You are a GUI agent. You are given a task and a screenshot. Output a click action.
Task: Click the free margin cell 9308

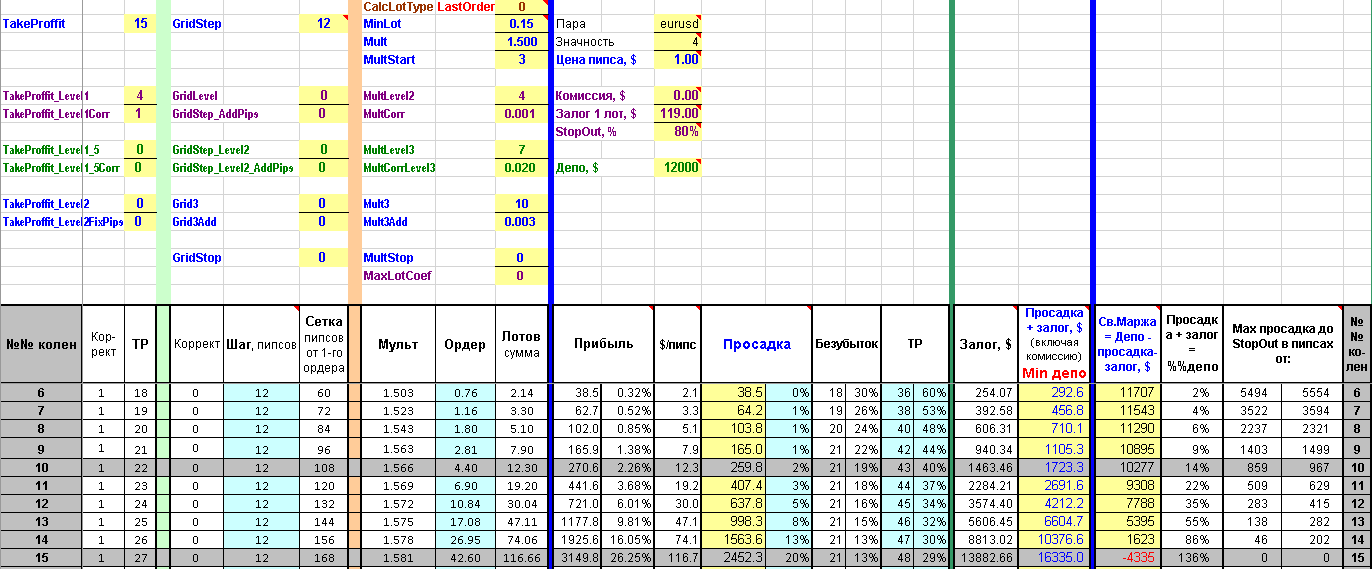(1127, 485)
